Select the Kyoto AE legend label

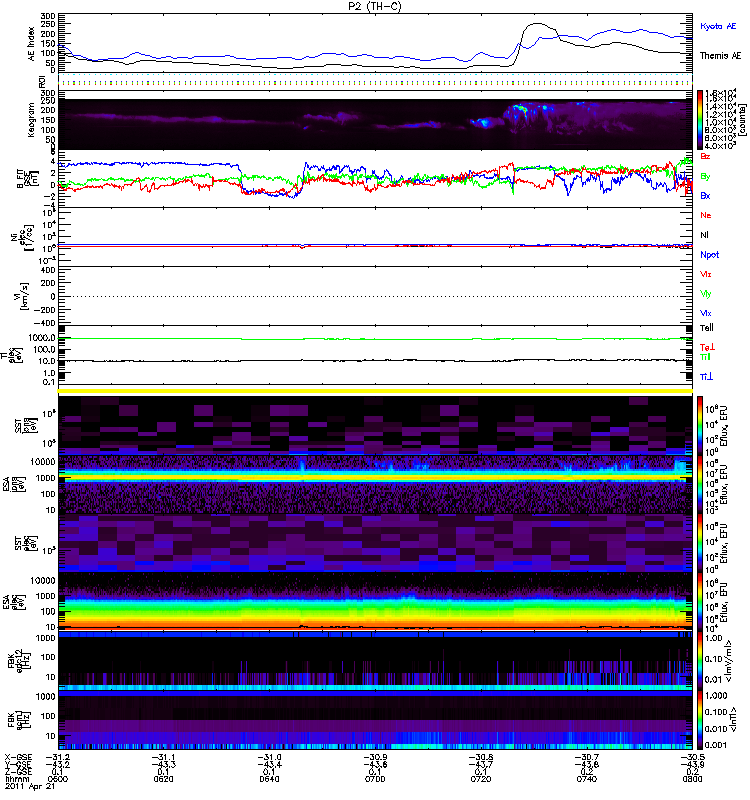tap(719, 24)
